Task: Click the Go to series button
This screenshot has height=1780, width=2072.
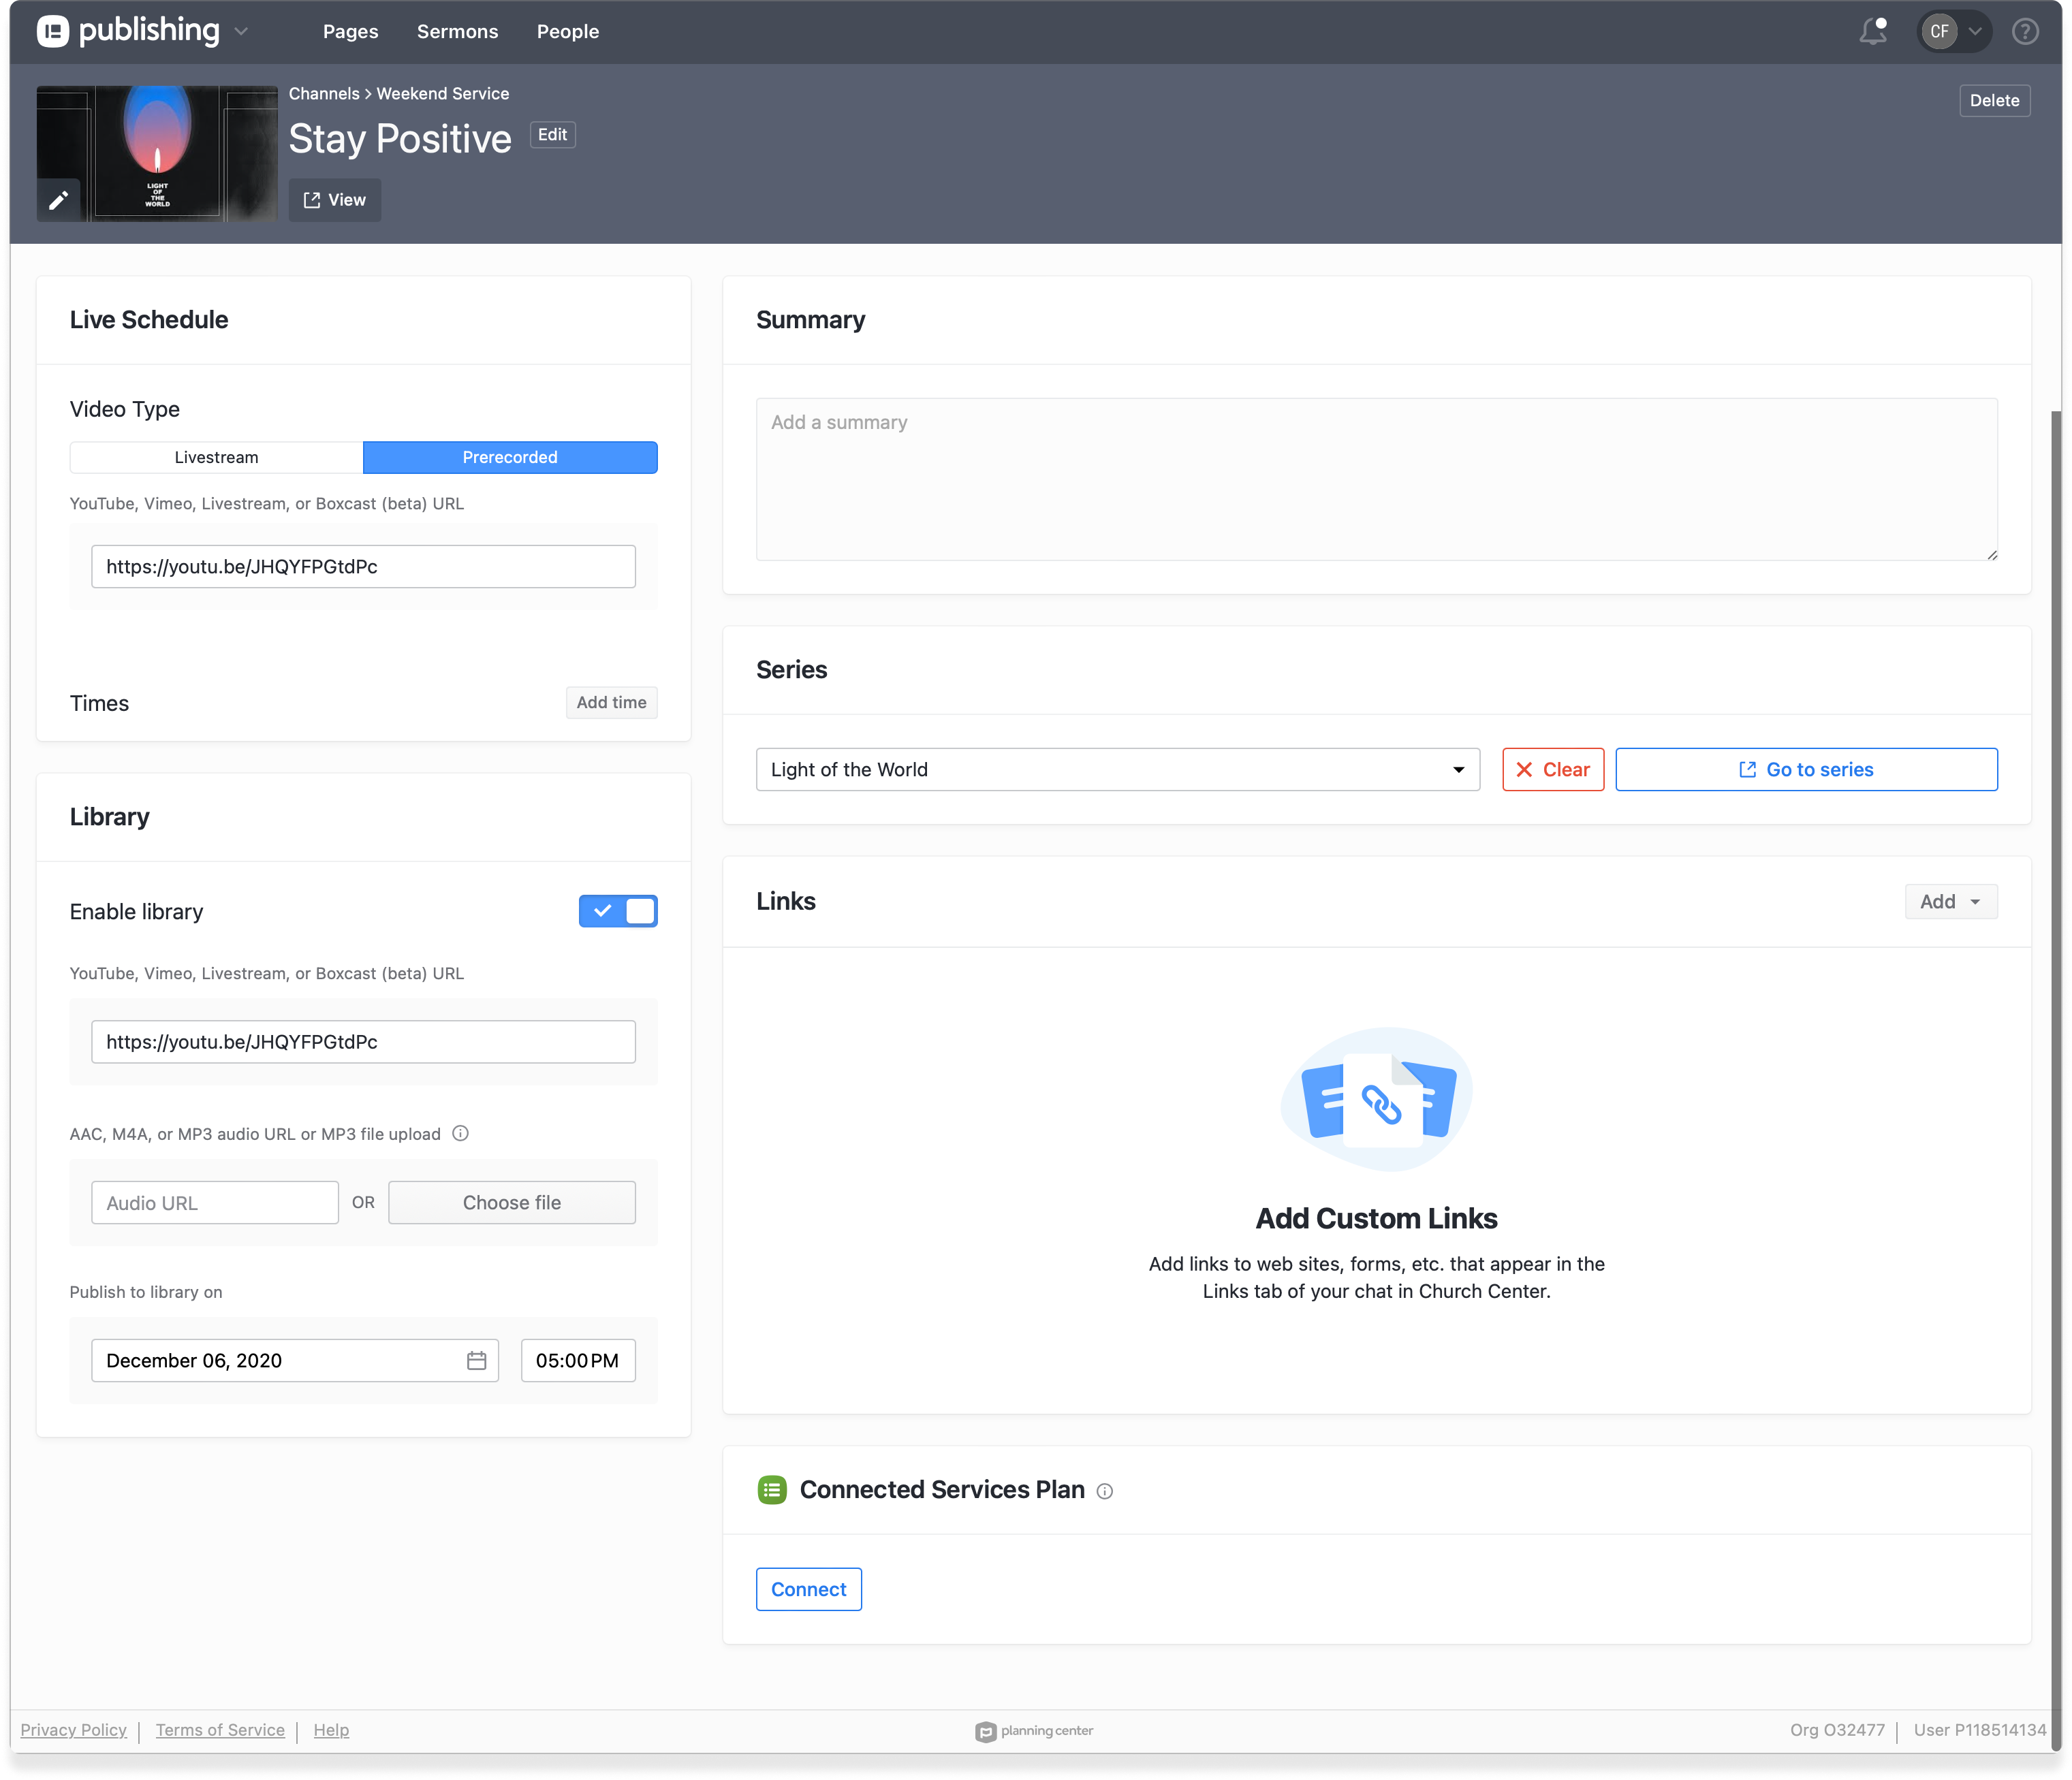Action: click(1806, 769)
